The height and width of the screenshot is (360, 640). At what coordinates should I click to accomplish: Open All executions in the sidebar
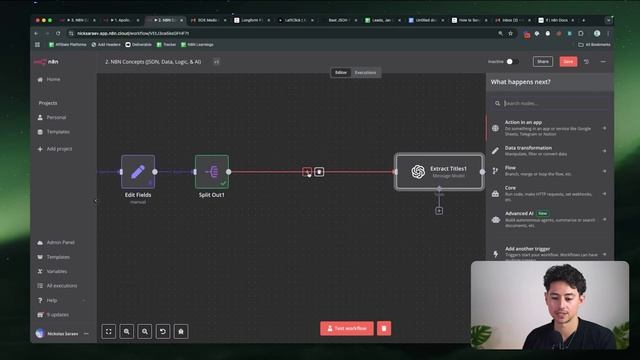[x=63, y=286]
